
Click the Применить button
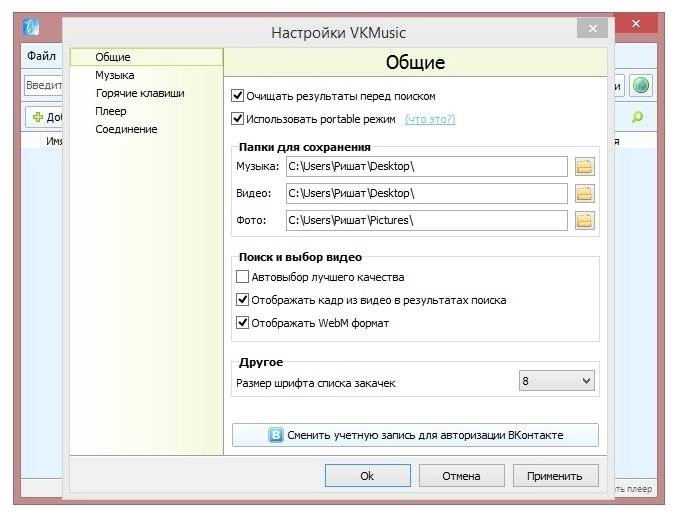coord(555,476)
